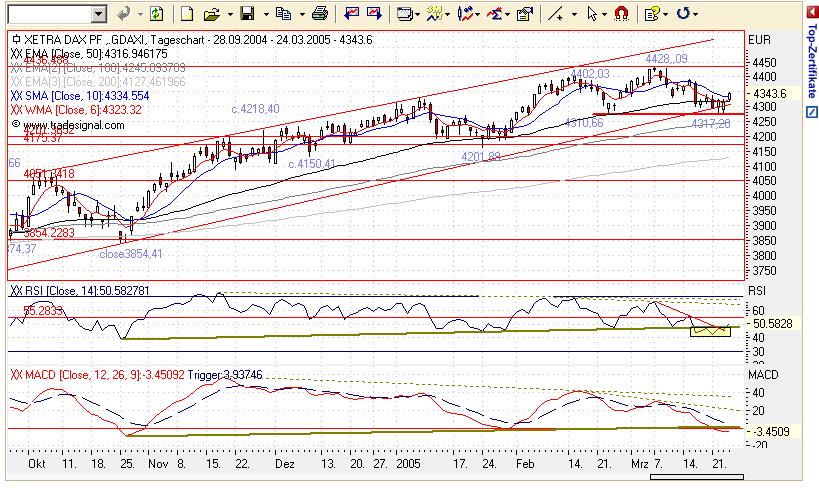Select the SMA [Close, 10] legend entry
Viewport: 819px width, 489px height.
tap(80, 96)
